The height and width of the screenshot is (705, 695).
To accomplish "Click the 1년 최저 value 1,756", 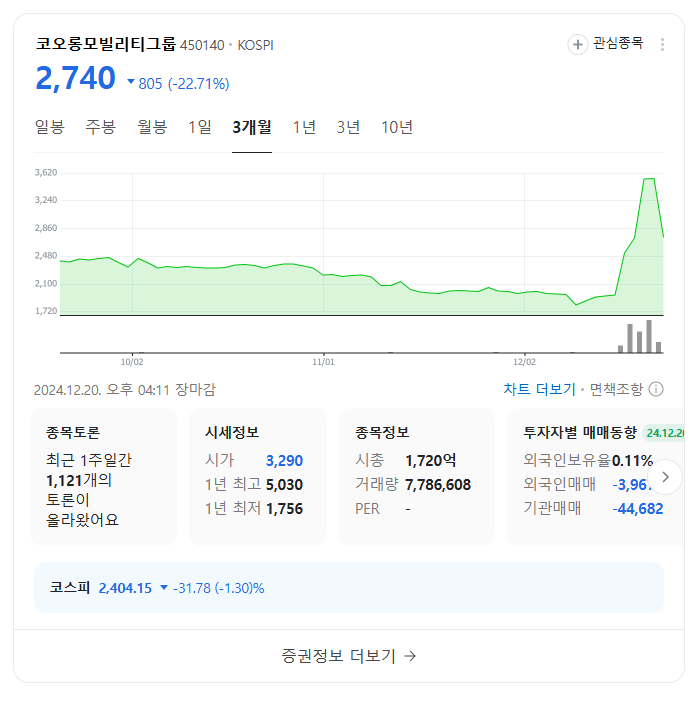I will [284, 509].
